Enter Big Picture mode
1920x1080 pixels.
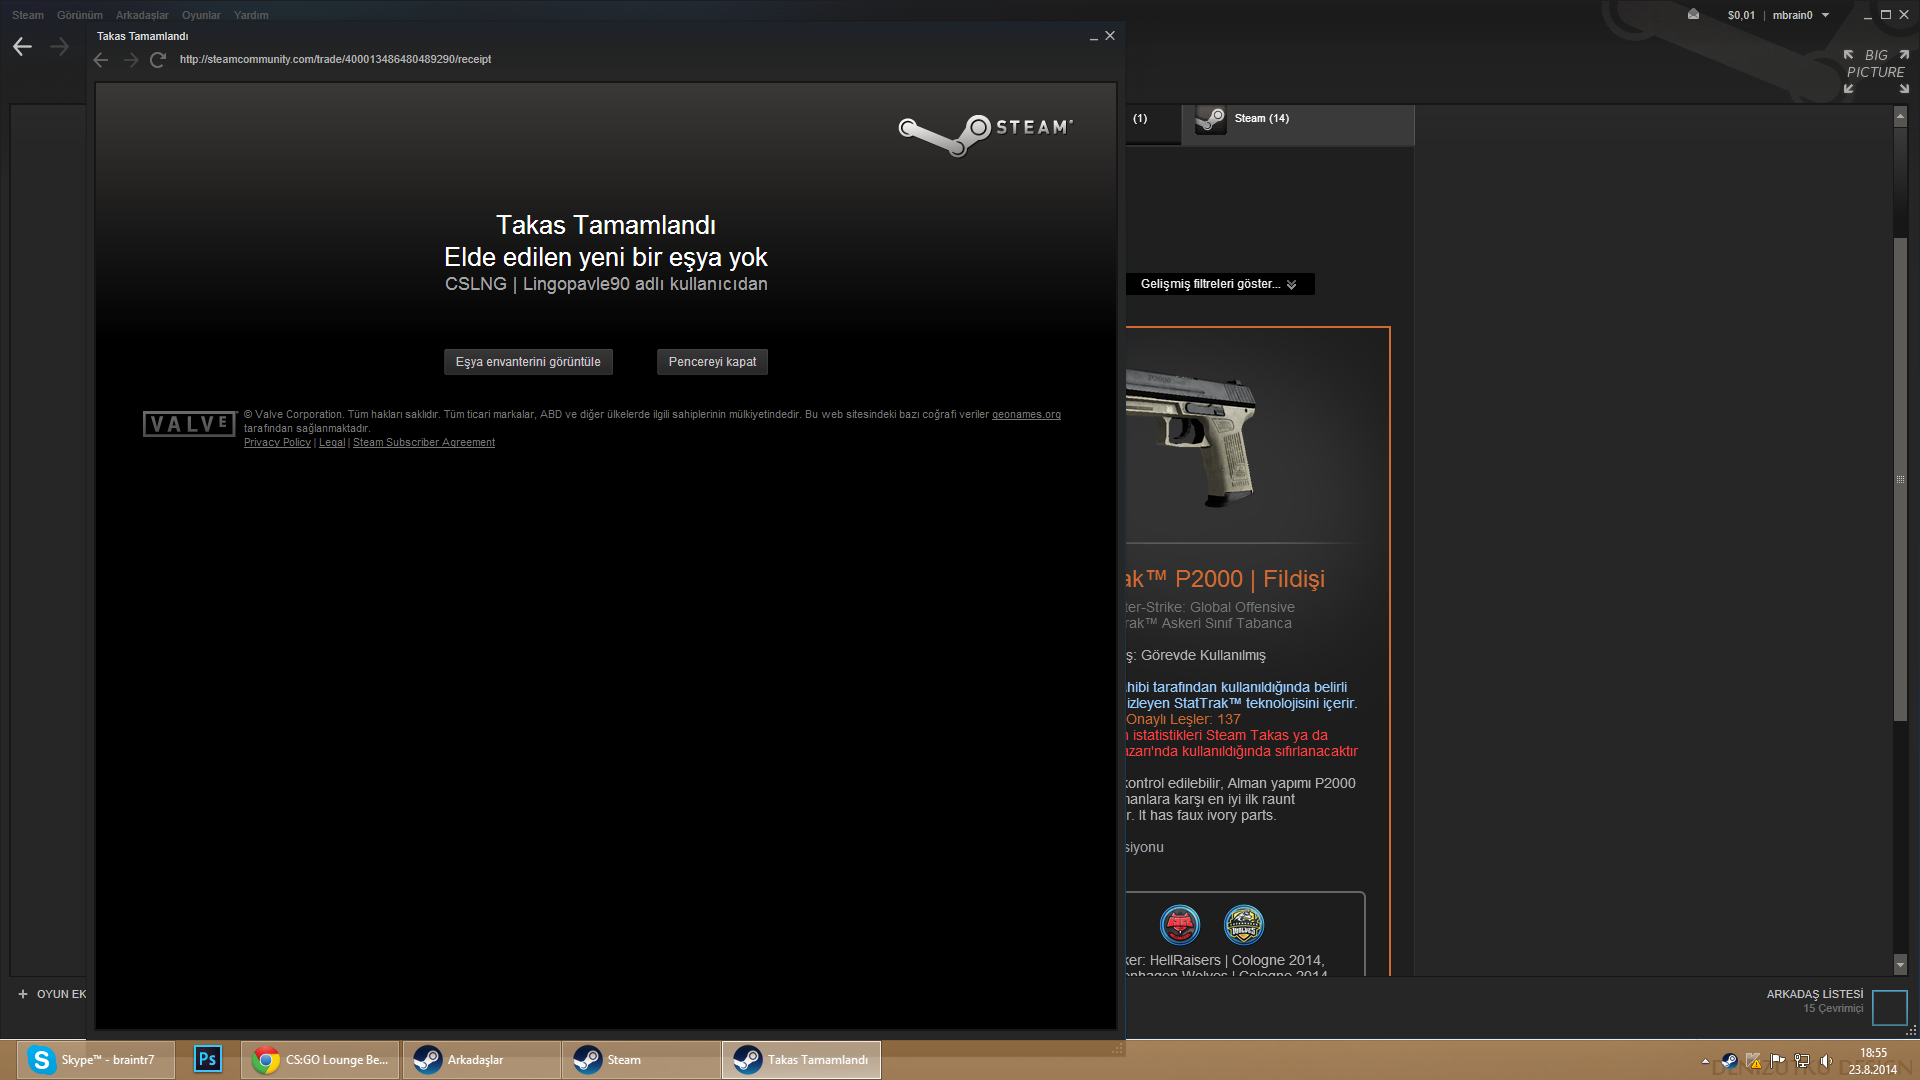pos(1876,71)
